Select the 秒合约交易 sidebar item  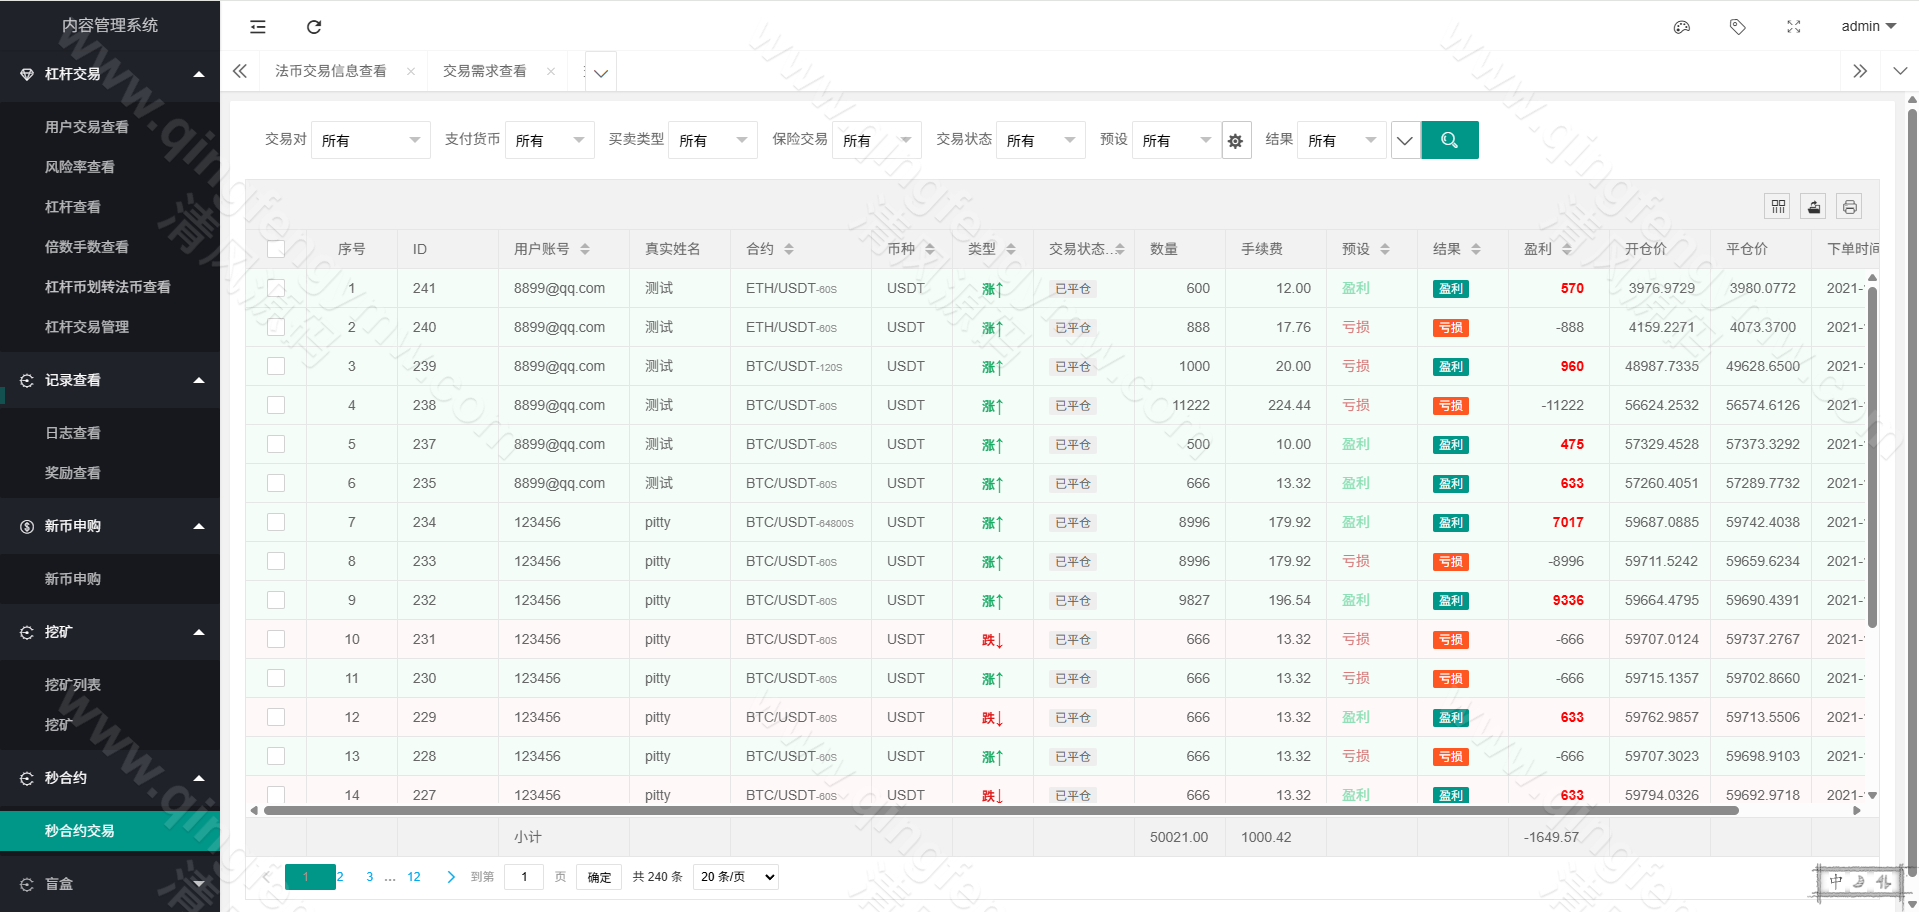(110, 831)
